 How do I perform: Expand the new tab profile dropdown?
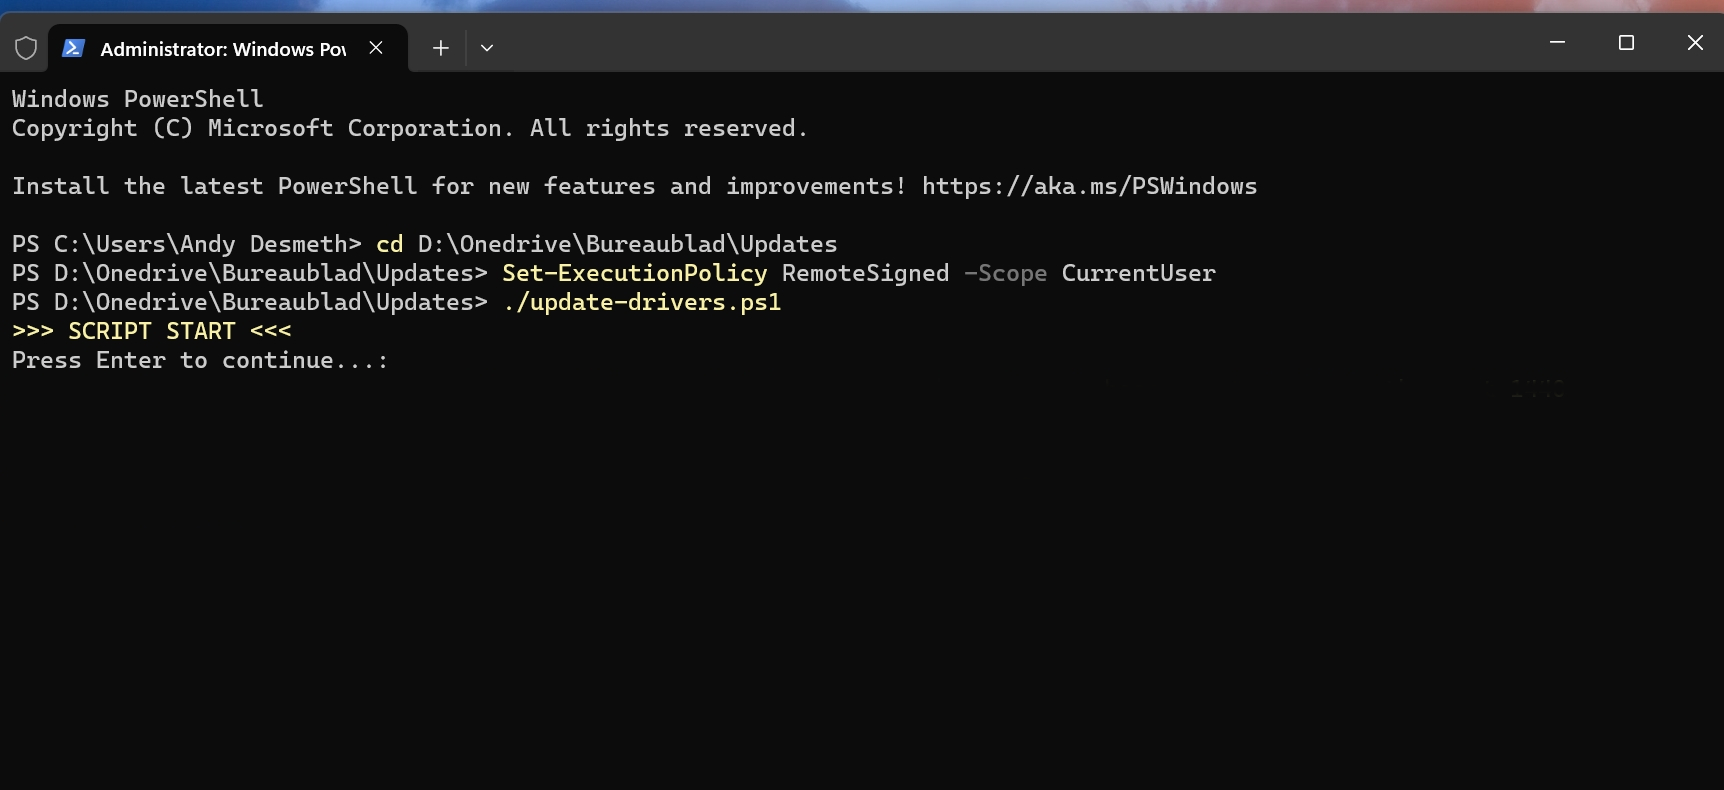(x=487, y=48)
